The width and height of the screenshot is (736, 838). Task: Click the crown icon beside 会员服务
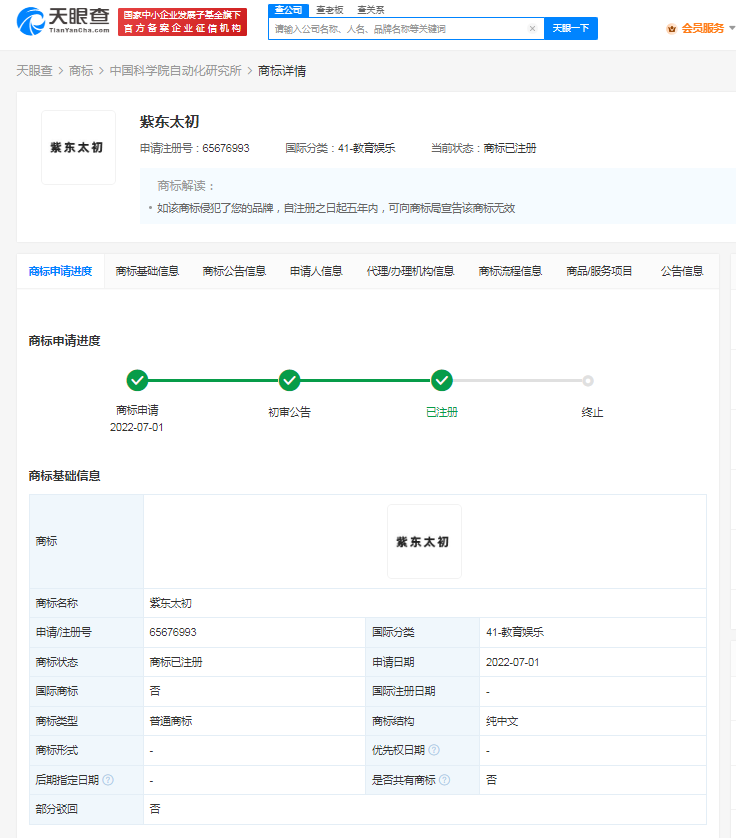coord(672,29)
